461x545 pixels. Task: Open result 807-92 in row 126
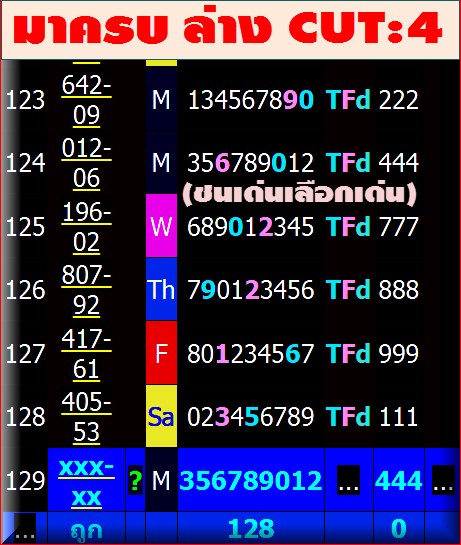(x=86, y=290)
